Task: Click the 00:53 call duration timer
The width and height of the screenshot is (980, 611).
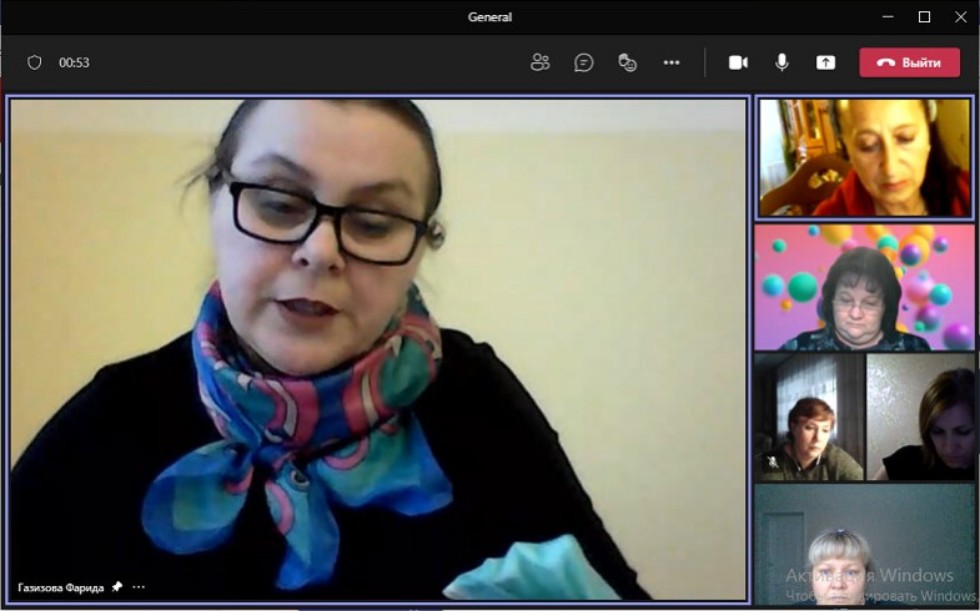Action: coord(74,62)
